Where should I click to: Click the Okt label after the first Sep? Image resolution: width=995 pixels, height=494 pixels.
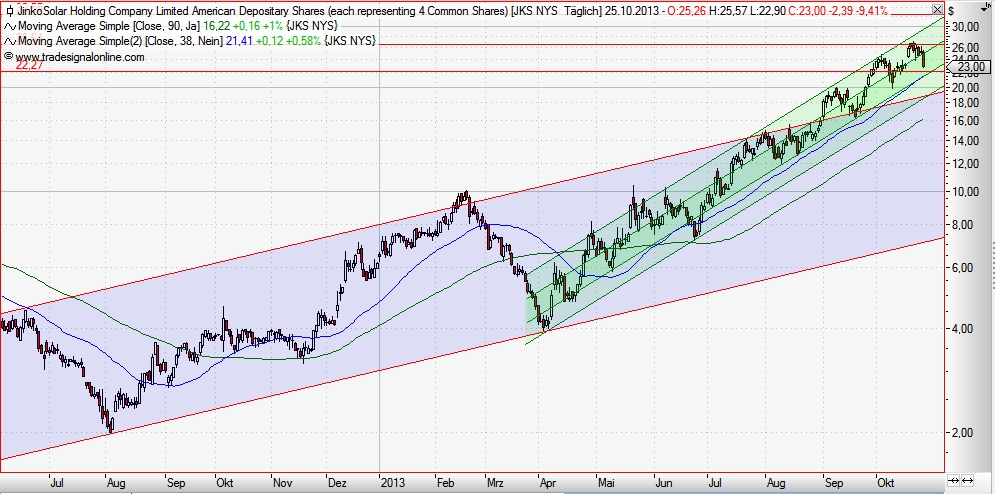224,483
